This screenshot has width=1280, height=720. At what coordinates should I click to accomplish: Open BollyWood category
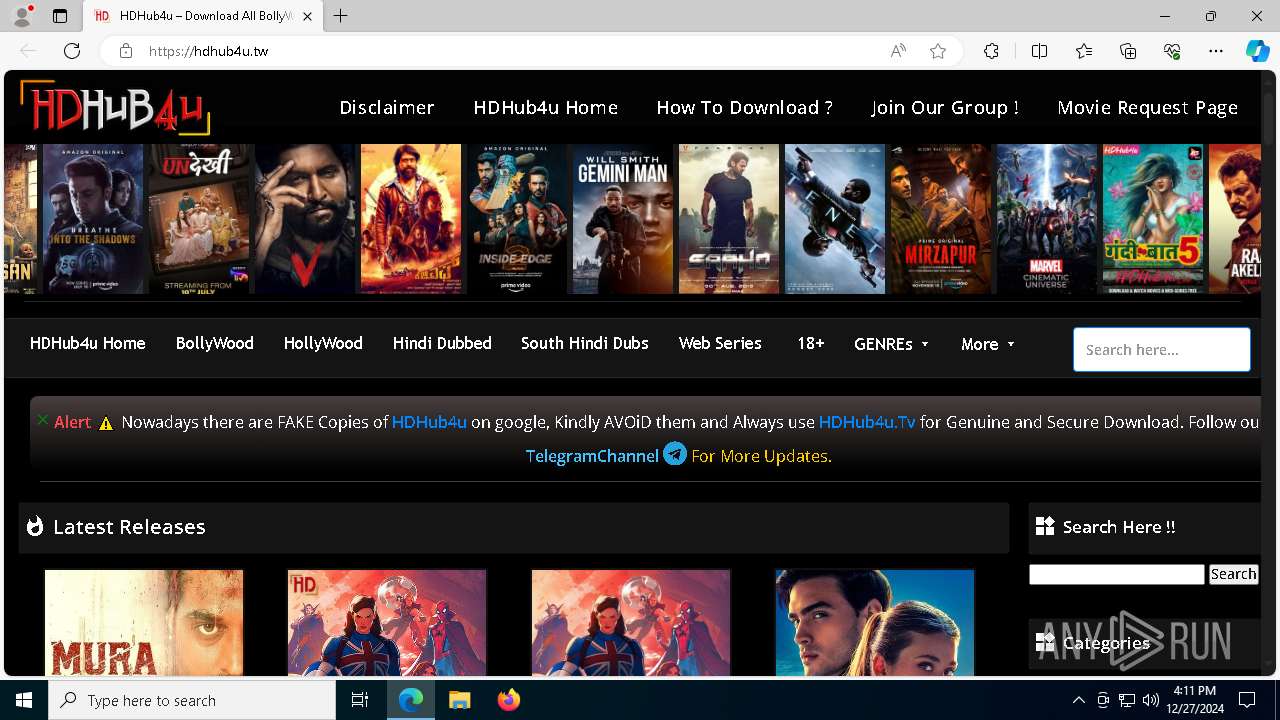(x=215, y=343)
